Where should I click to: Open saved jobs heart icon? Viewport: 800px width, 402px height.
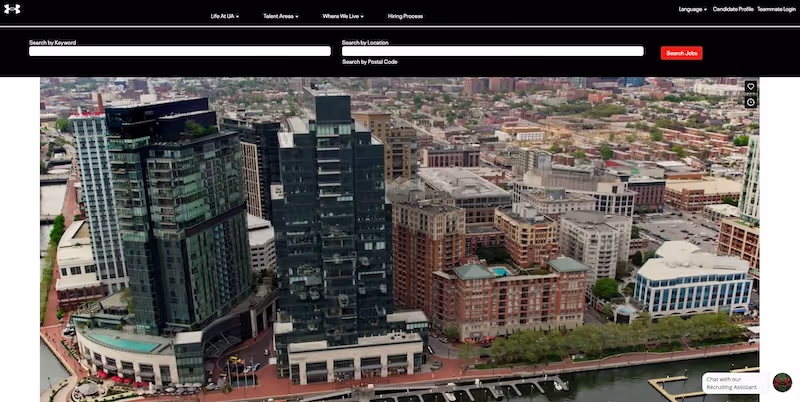click(750, 87)
